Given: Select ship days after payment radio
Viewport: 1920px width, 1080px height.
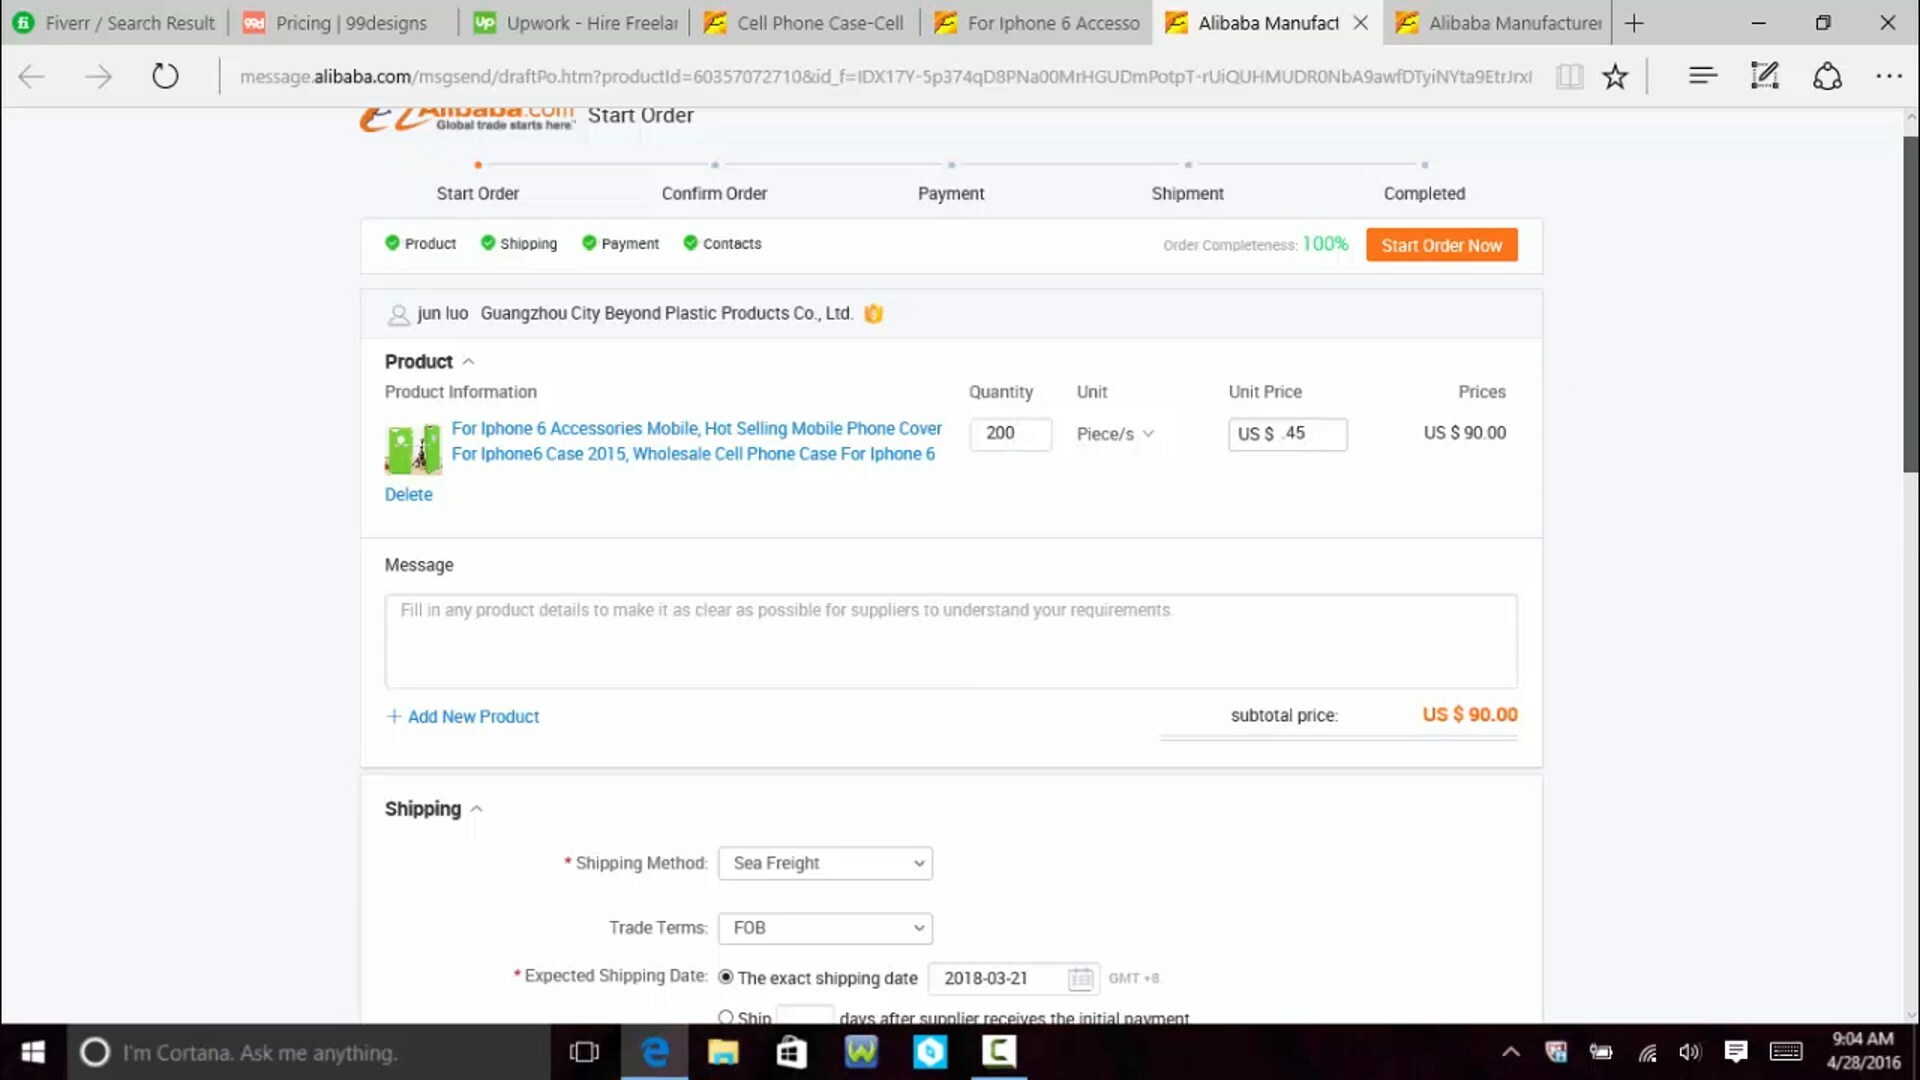Looking at the screenshot, I should 726,1017.
